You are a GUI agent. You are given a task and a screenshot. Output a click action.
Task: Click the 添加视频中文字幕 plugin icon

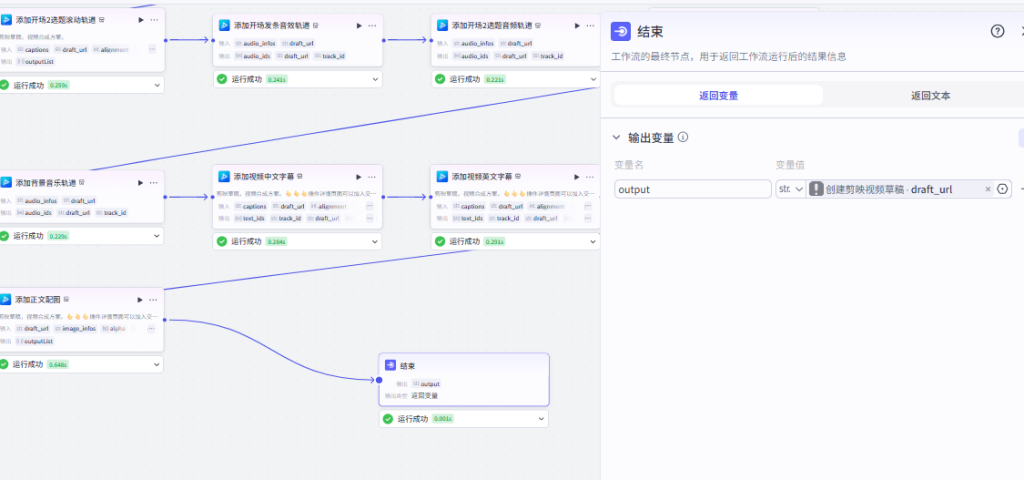224,176
